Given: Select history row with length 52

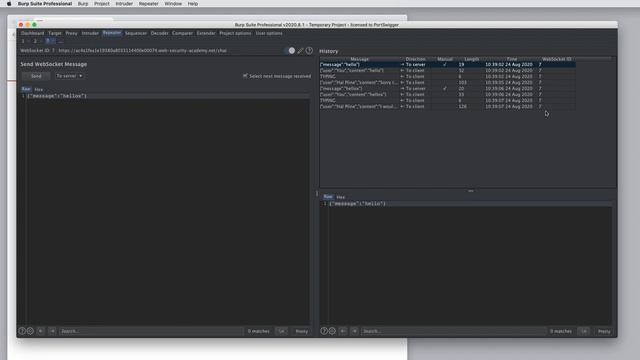Looking at the screenshot, I should (x=448, y=71).
